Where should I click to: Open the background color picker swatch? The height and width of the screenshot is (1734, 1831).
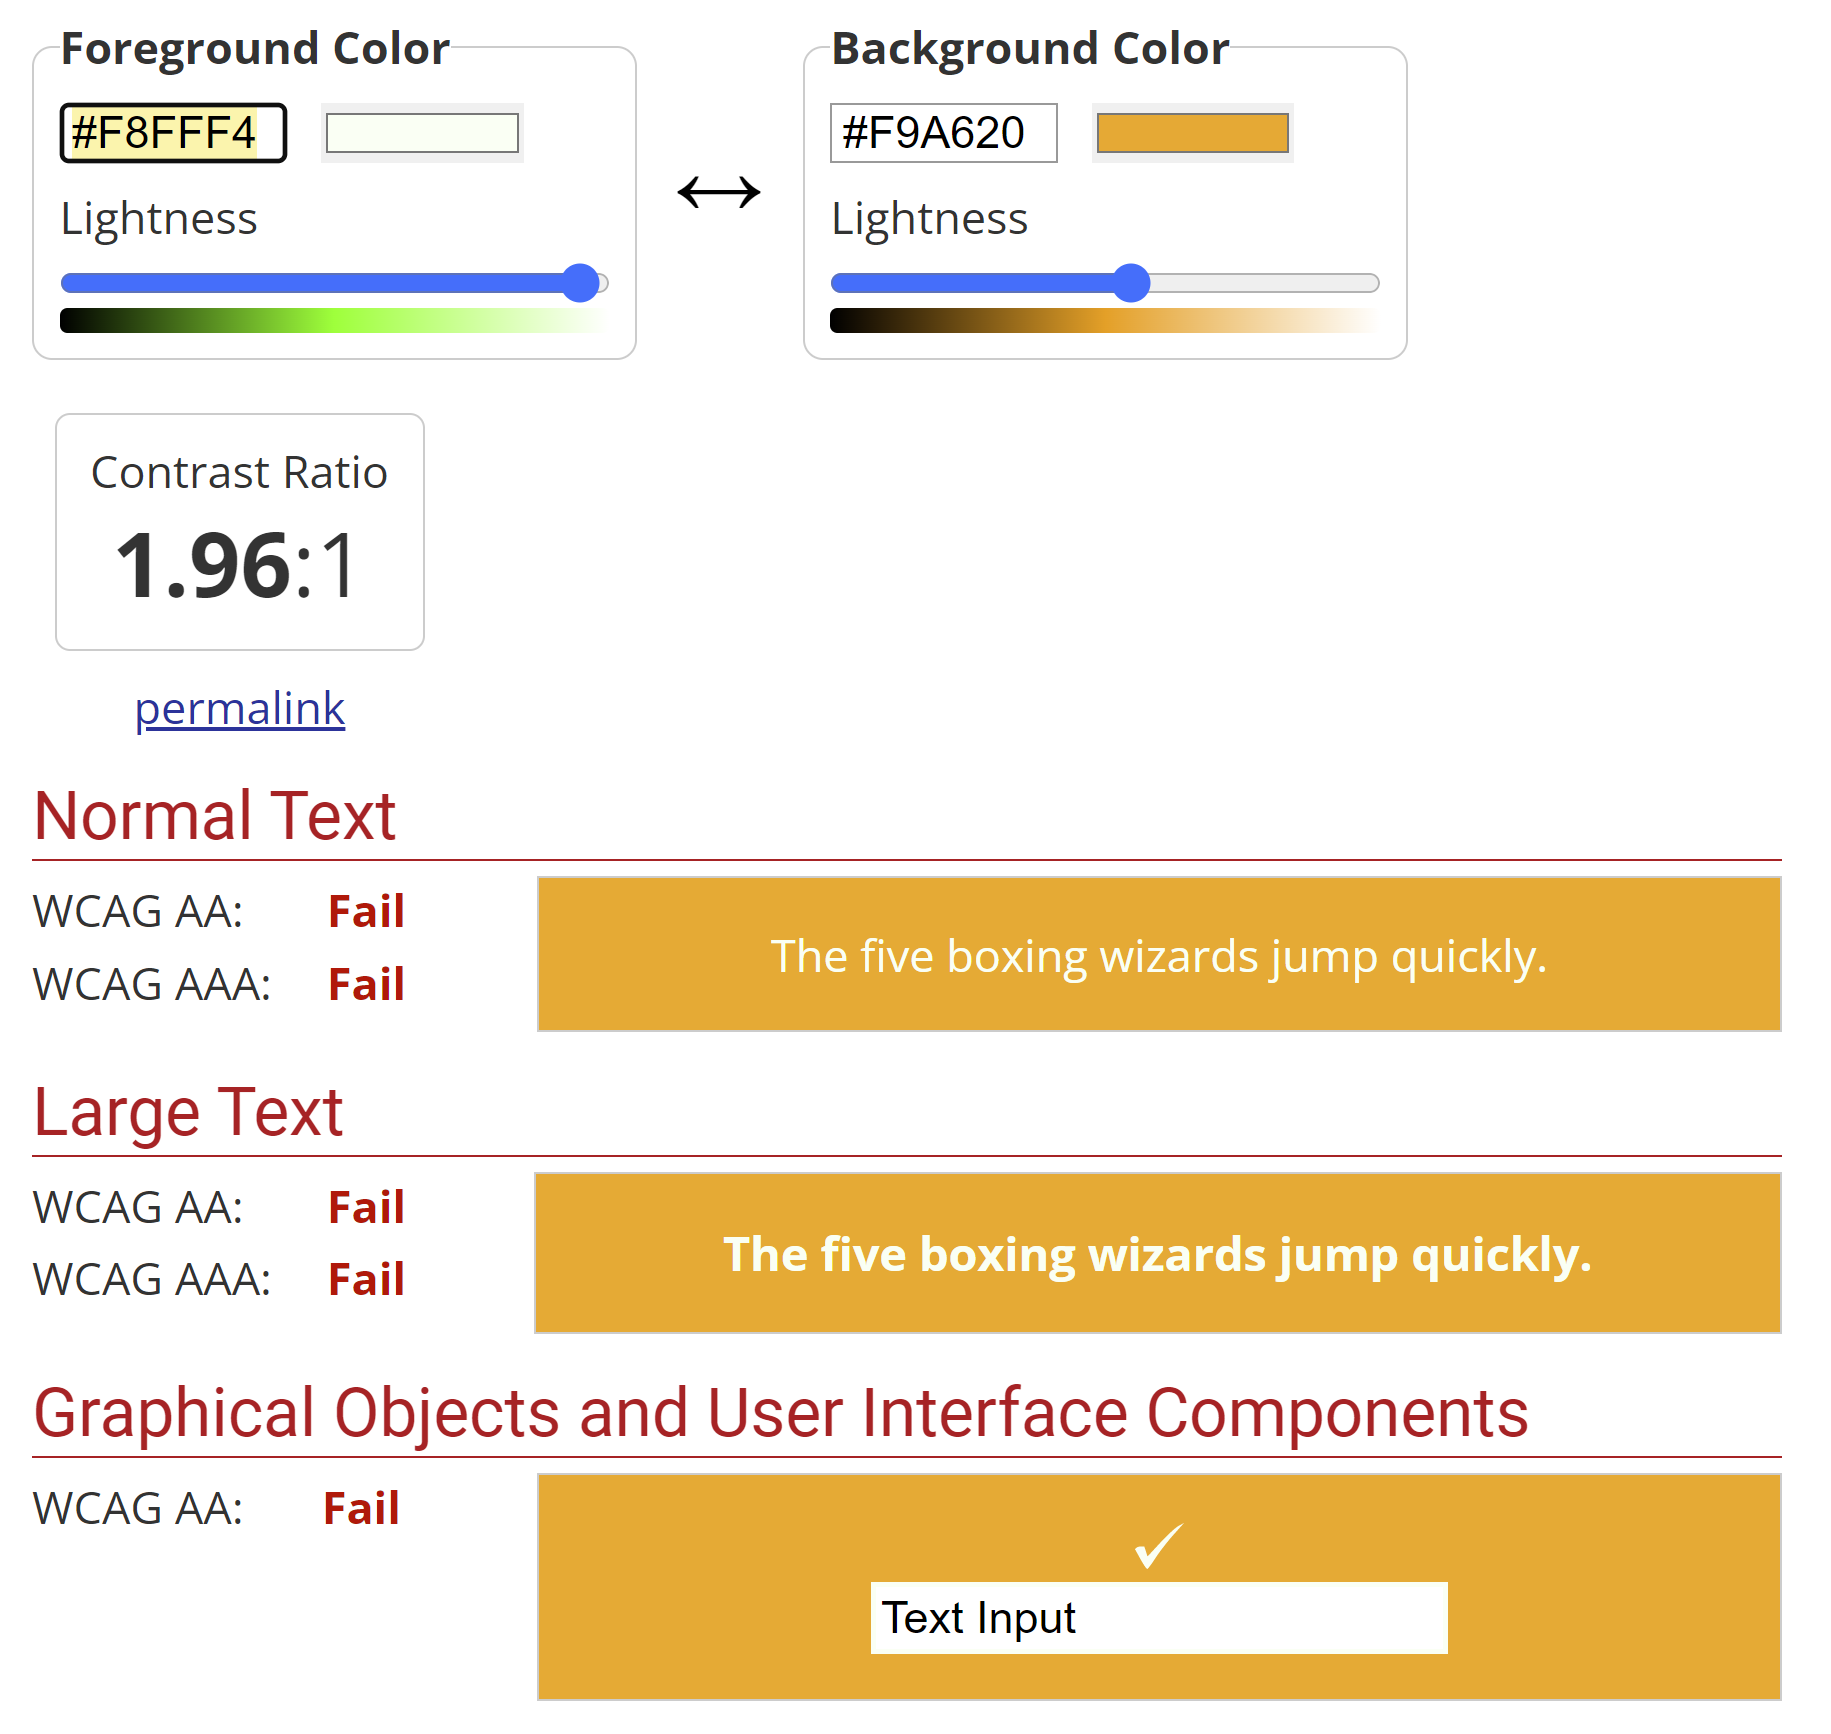click(x=1192, y=133)
